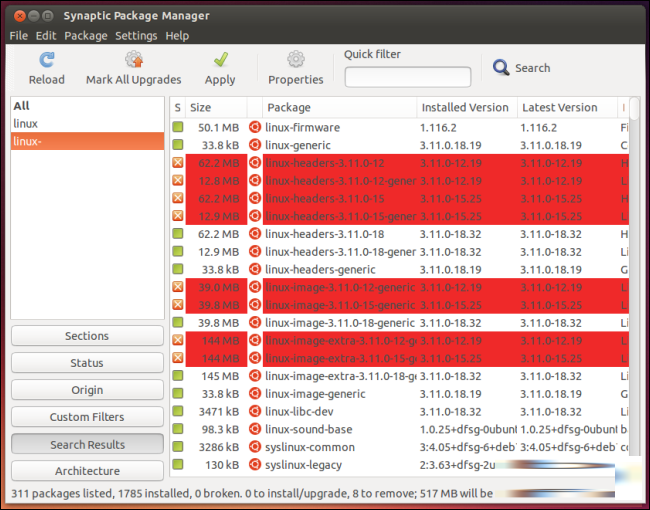Open the Settings menu

[x=136, y=36]
